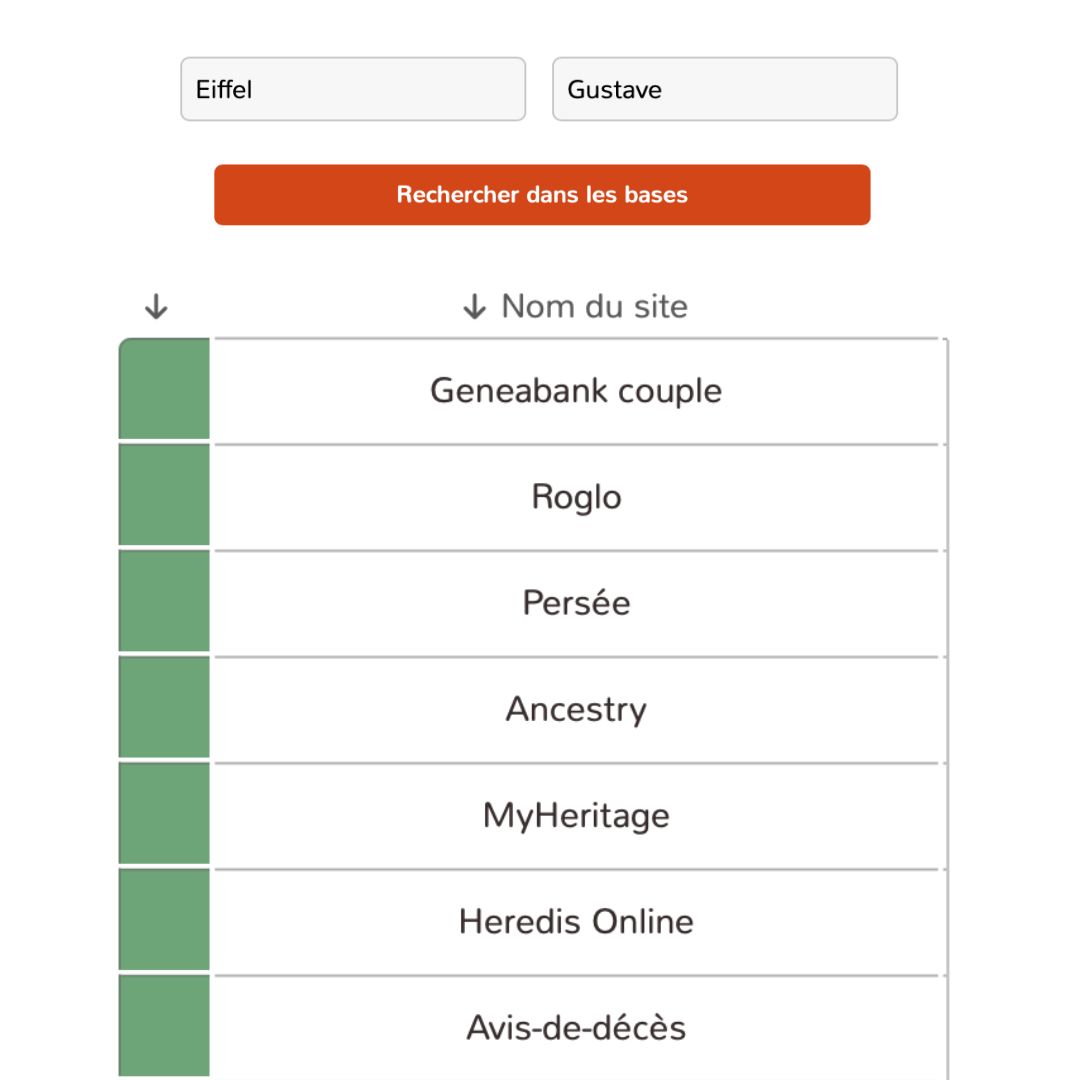Image resolution: width=1080 pixels, height=1080 pixels.
Task: Click the Rechercher dans les bases button
Action: pos(542,195)
